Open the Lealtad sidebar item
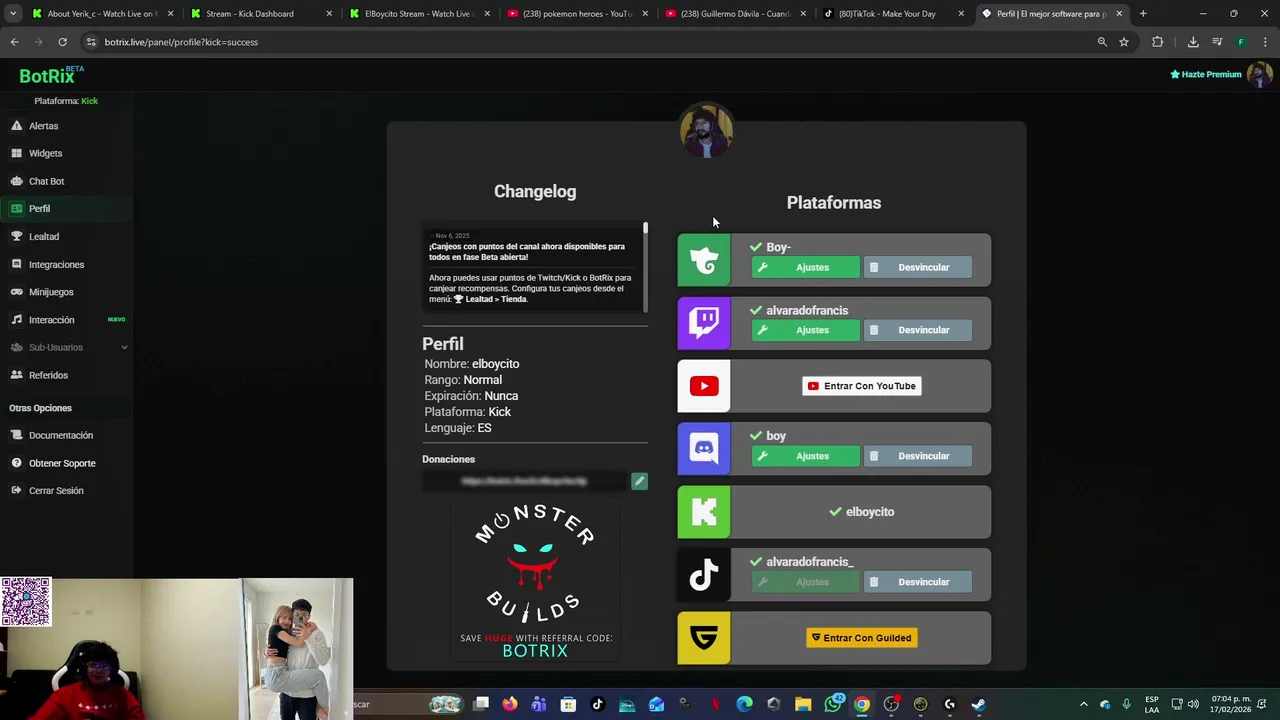The image size is (1280, 720). pyautogui.click(x=43, y=236)
